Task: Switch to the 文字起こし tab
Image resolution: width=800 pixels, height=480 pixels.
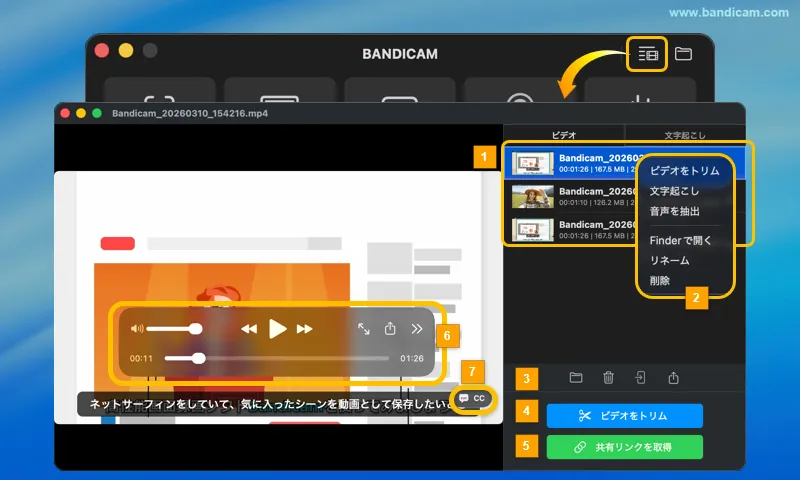Action: coord(685,135)
